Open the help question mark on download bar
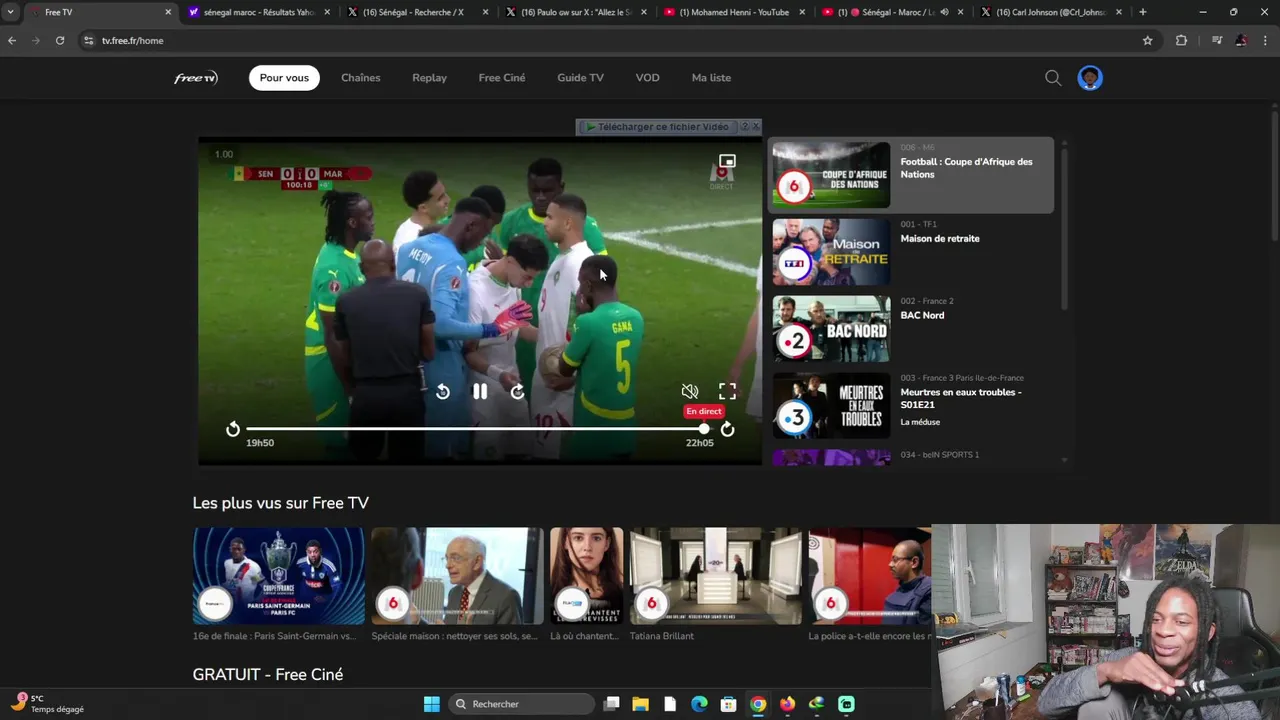 pos(744,127)
